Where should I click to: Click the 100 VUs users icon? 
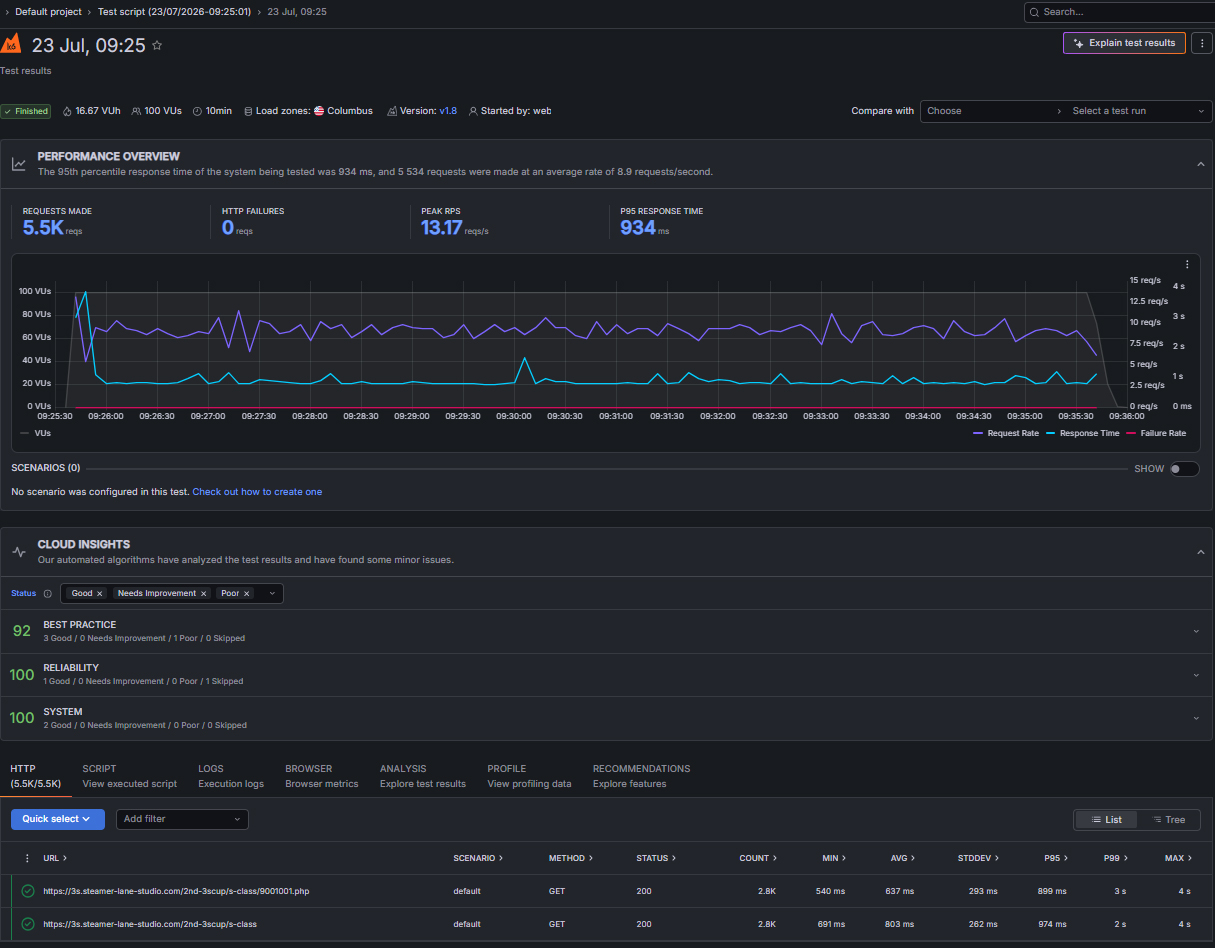tap(136, 111)
